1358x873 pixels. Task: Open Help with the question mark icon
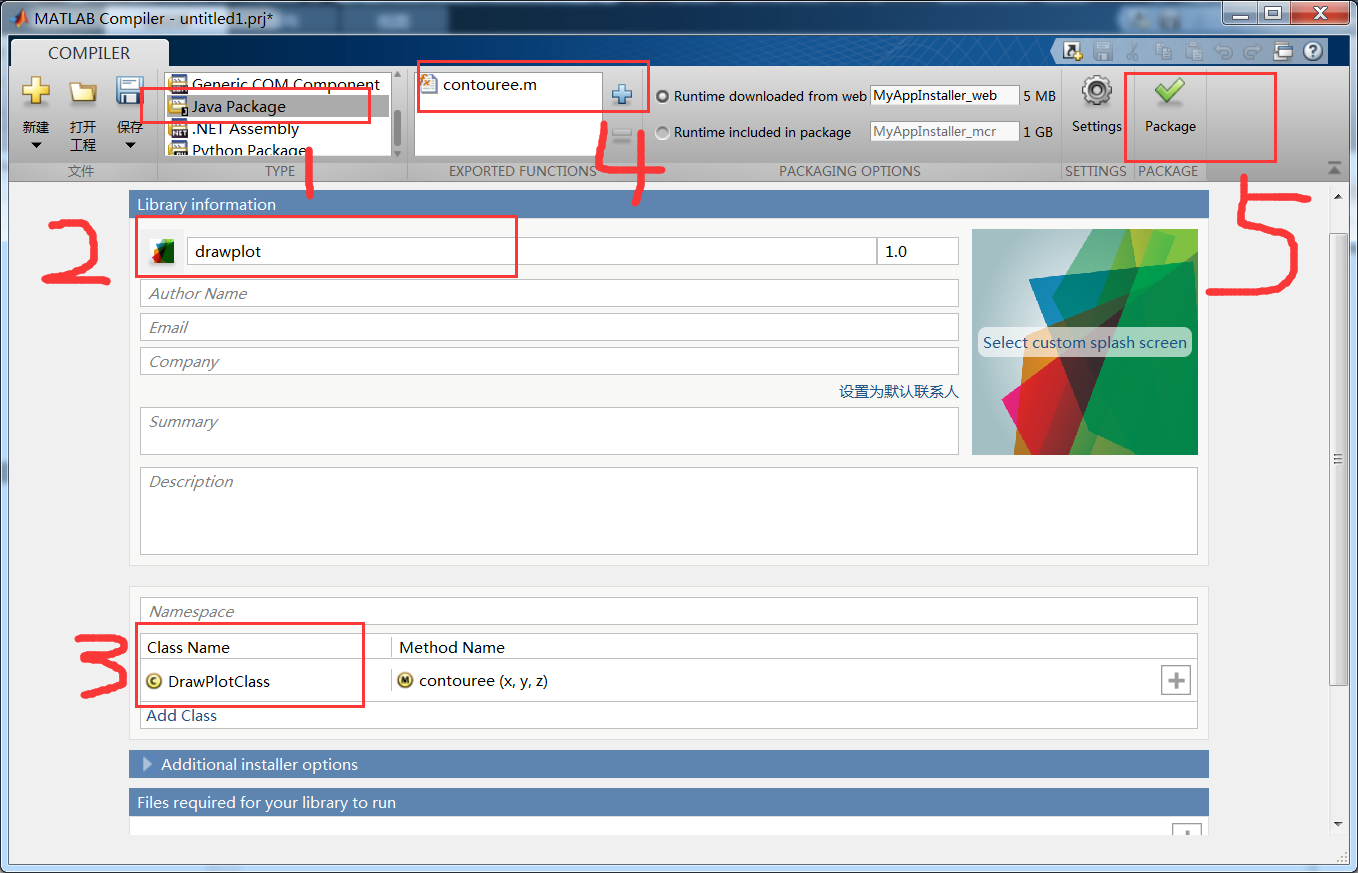pos(1313,52)
